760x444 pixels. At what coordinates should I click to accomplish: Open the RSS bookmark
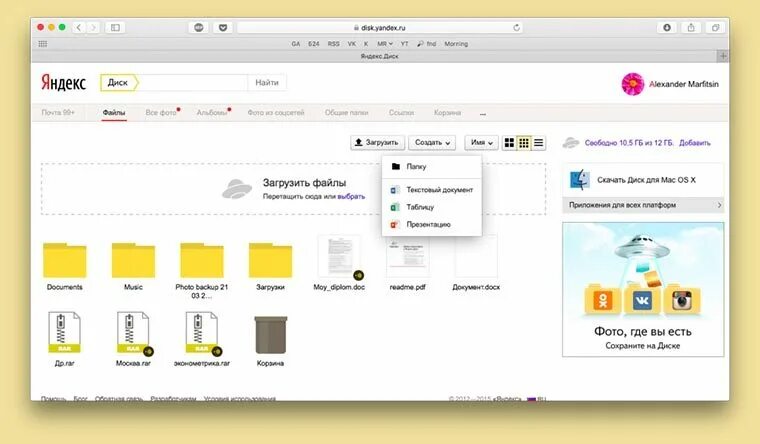tap(333, 44)
